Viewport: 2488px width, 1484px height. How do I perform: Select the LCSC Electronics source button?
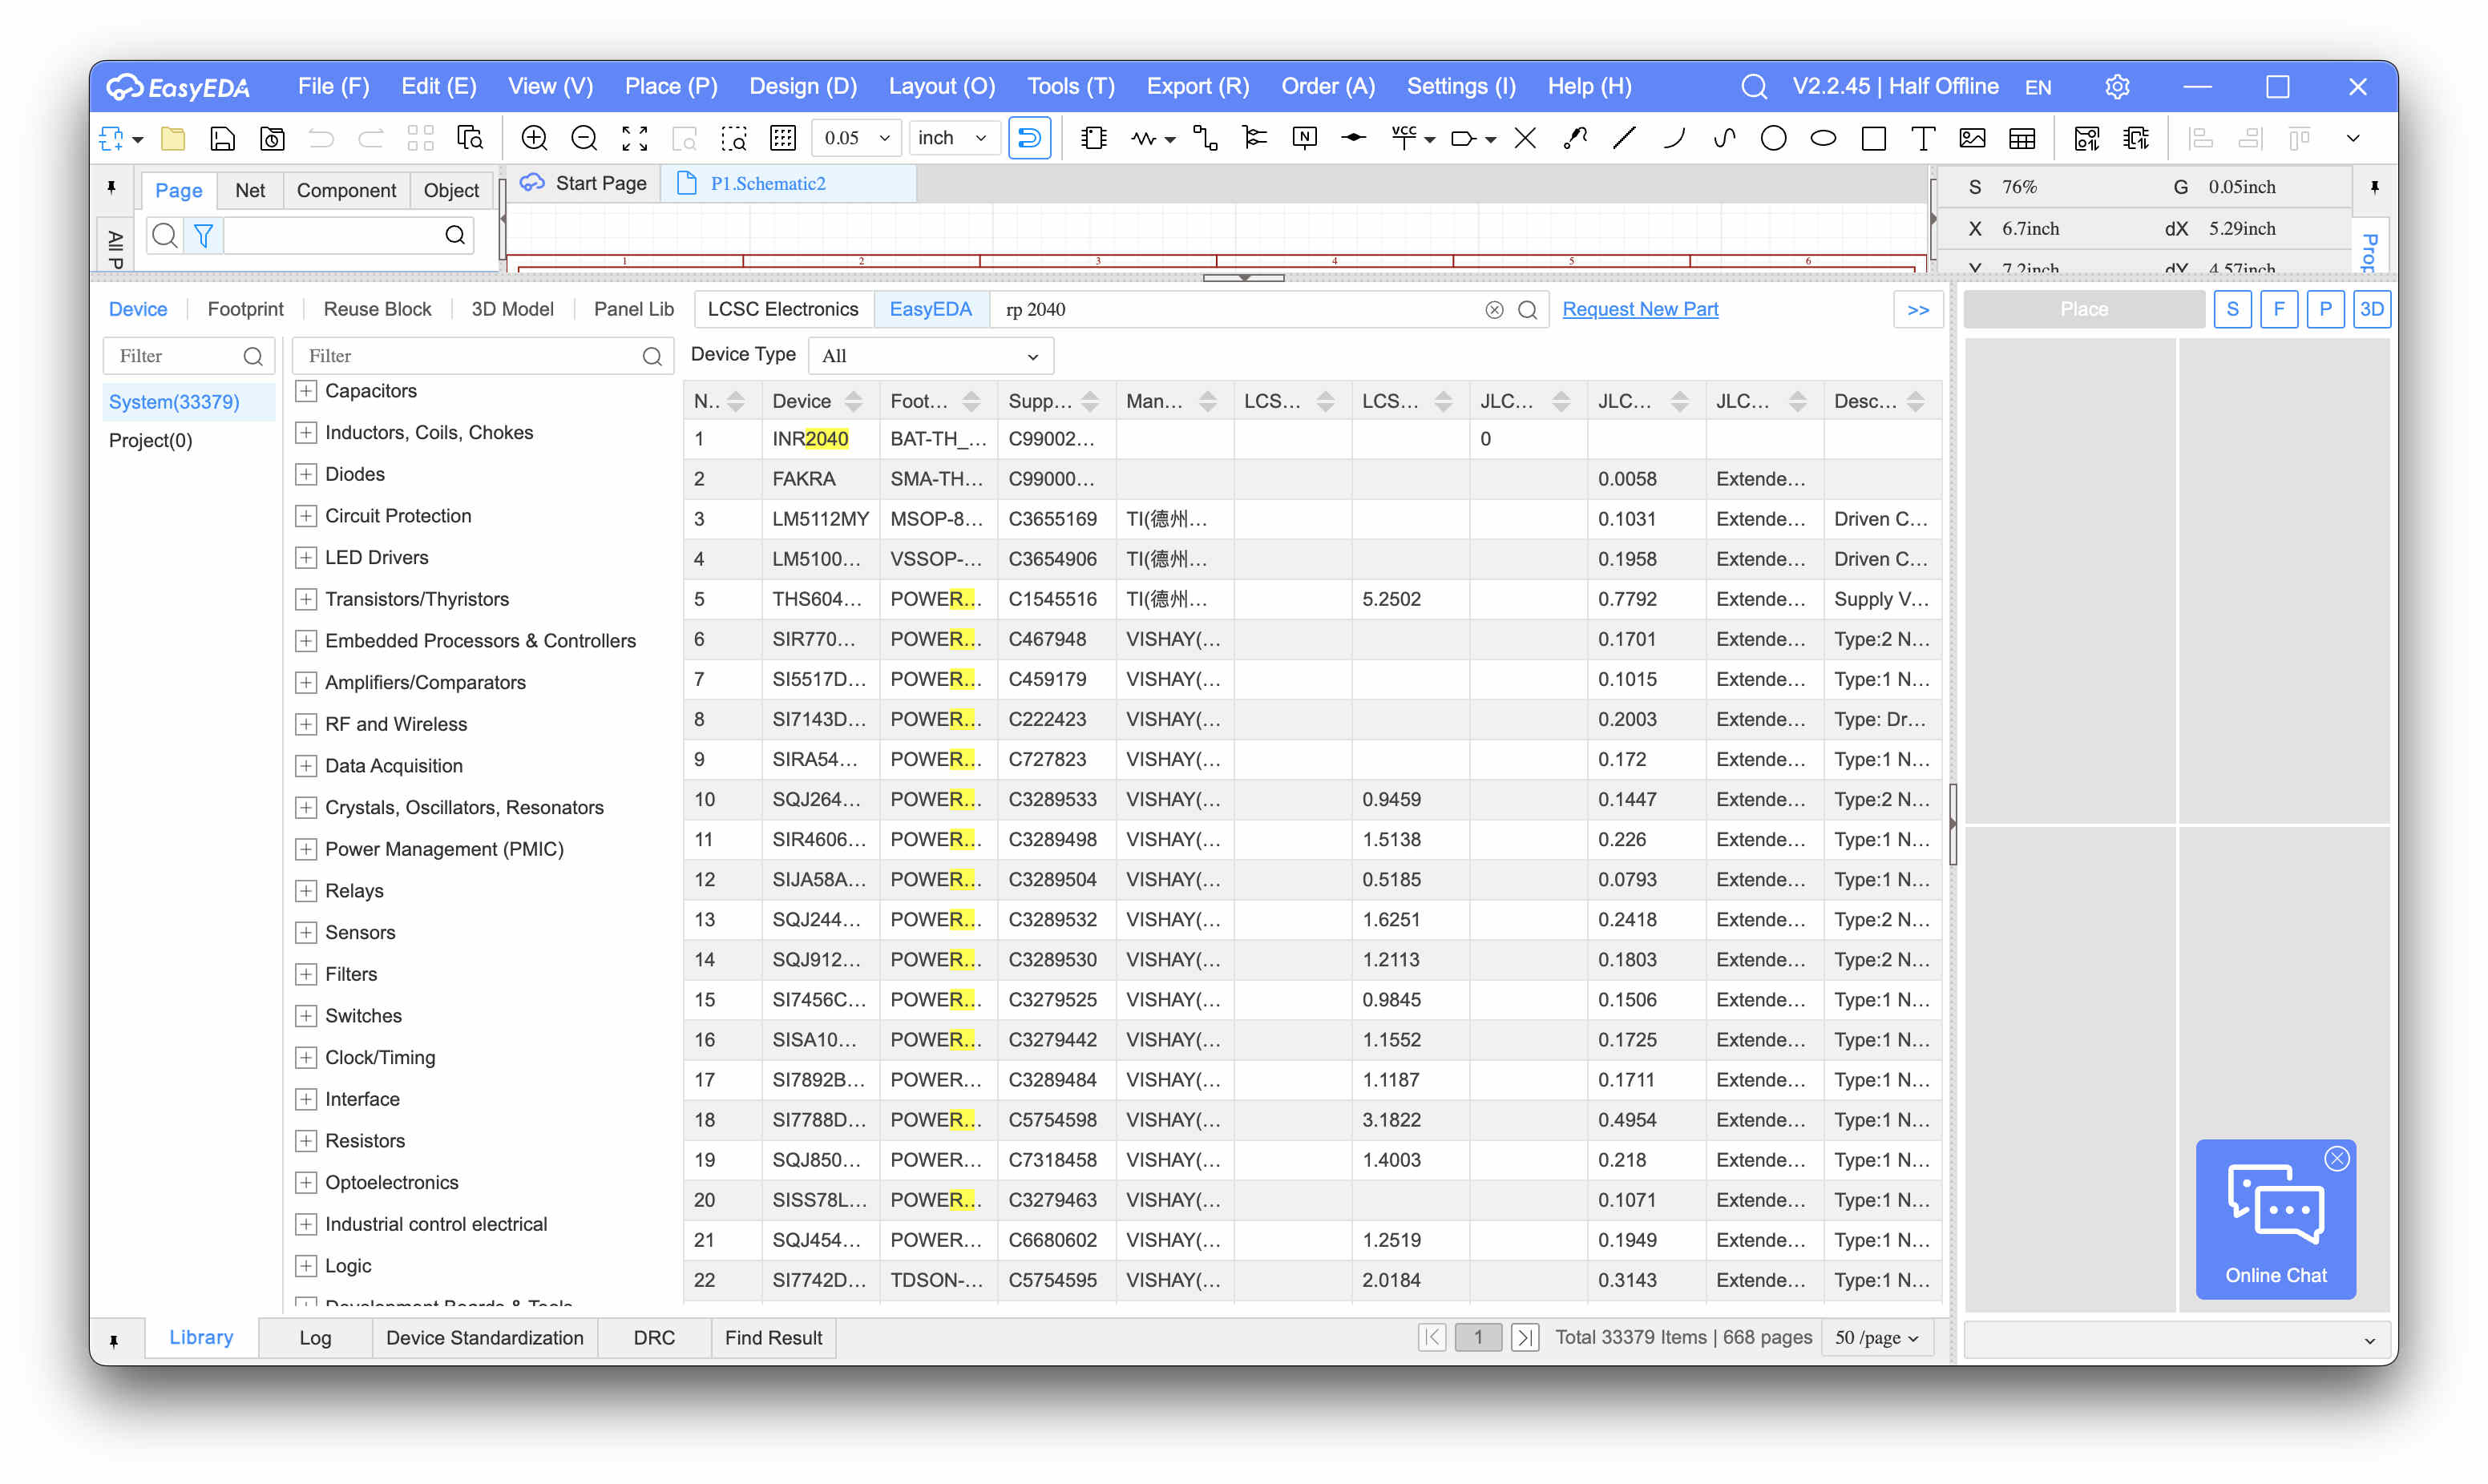click(783, 309)
